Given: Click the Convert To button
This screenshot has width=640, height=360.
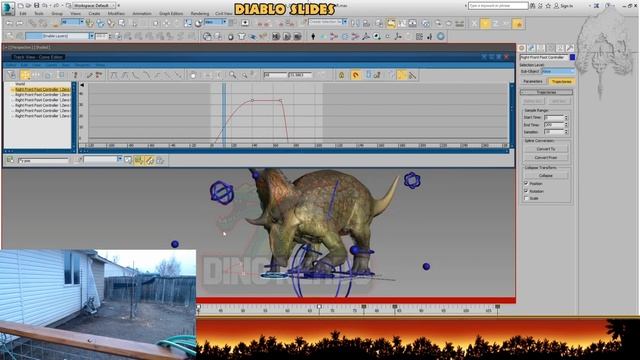Looking at the screenshot, I should (546, 149).
